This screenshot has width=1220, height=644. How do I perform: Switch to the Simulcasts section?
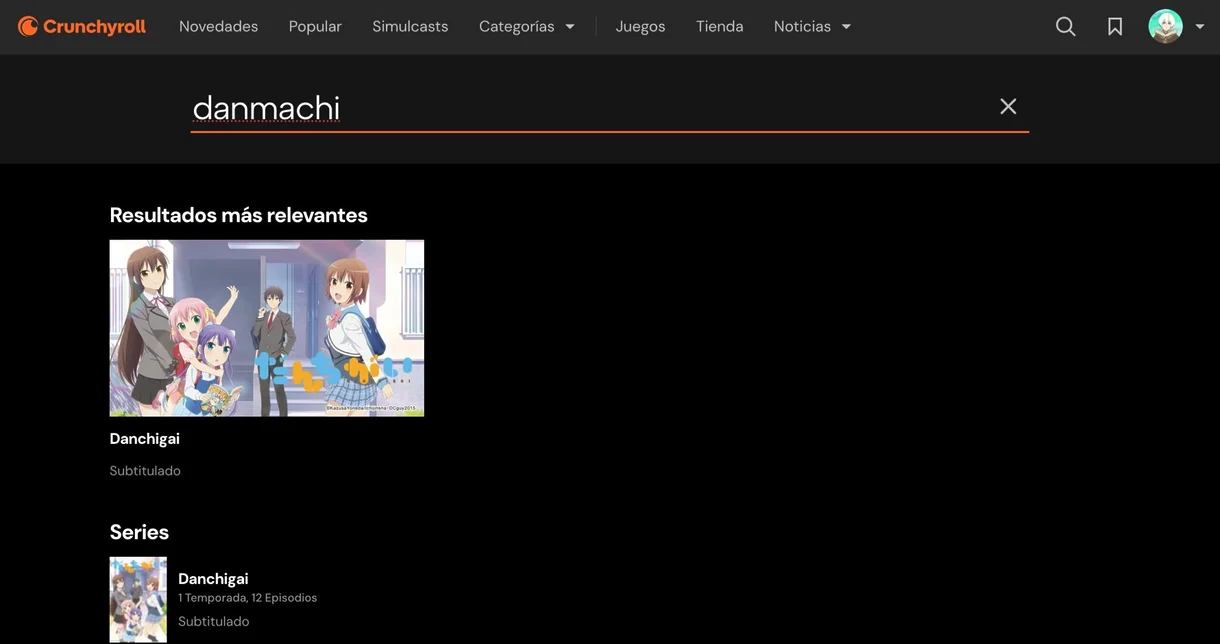(x=410, y=26)
